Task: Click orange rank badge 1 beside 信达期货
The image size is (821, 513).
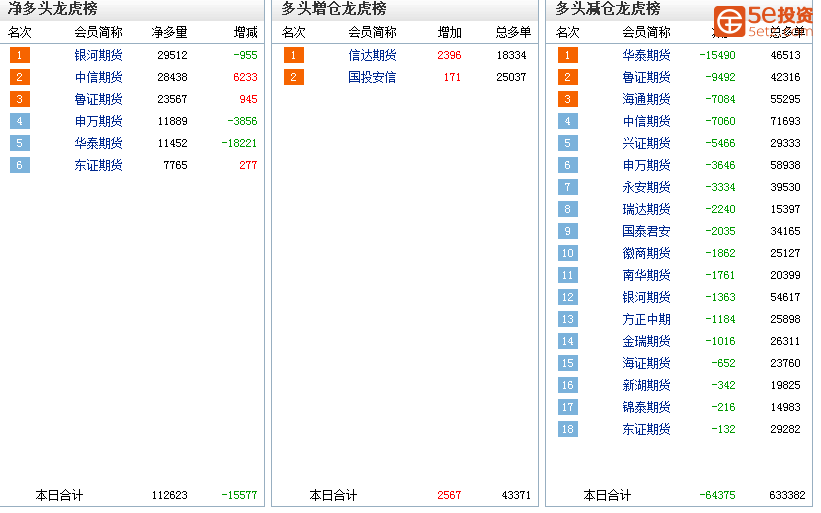Action: [x=294, y=55]
